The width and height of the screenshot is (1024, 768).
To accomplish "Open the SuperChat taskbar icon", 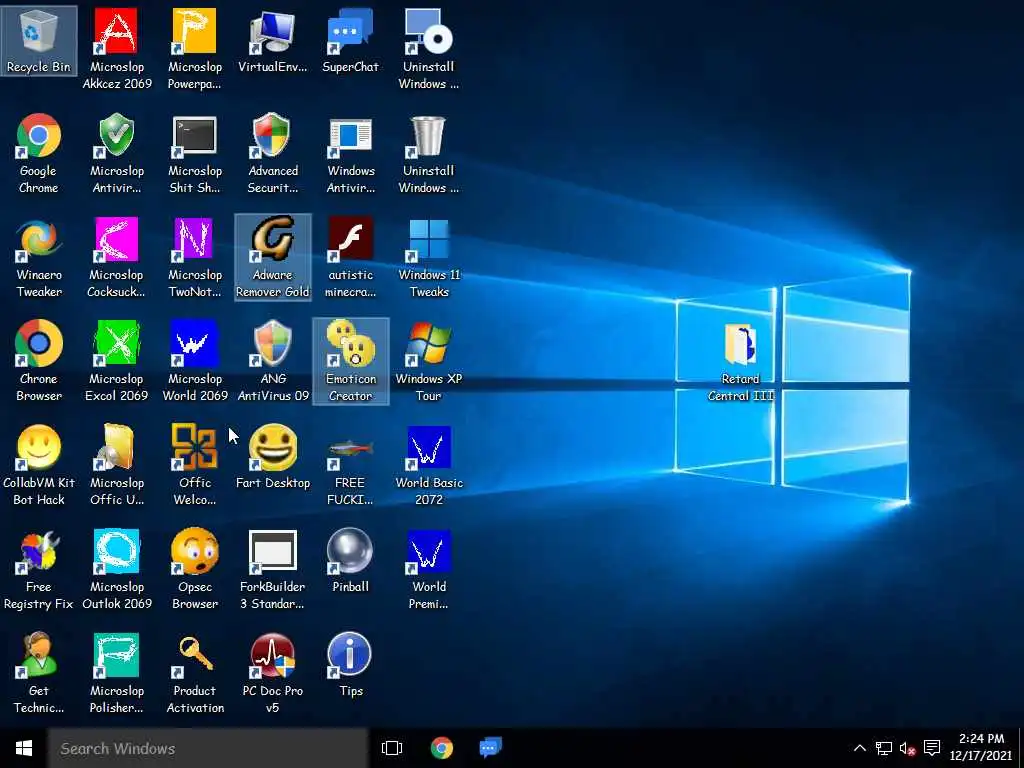I will [x=490, y=748].
